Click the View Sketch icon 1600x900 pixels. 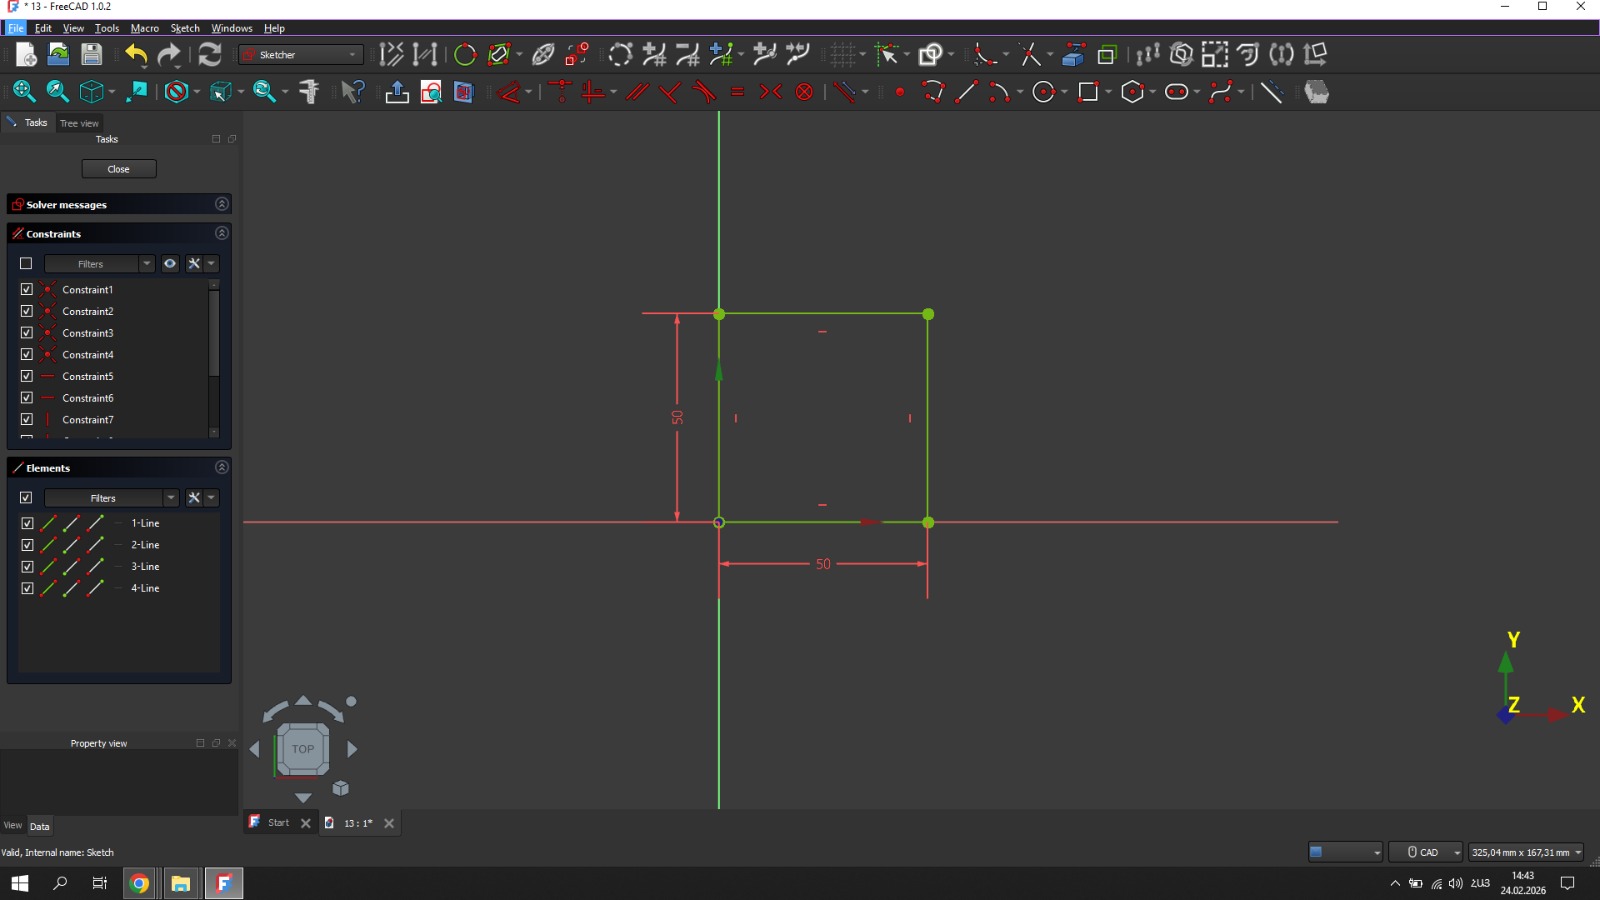point(431,92)
